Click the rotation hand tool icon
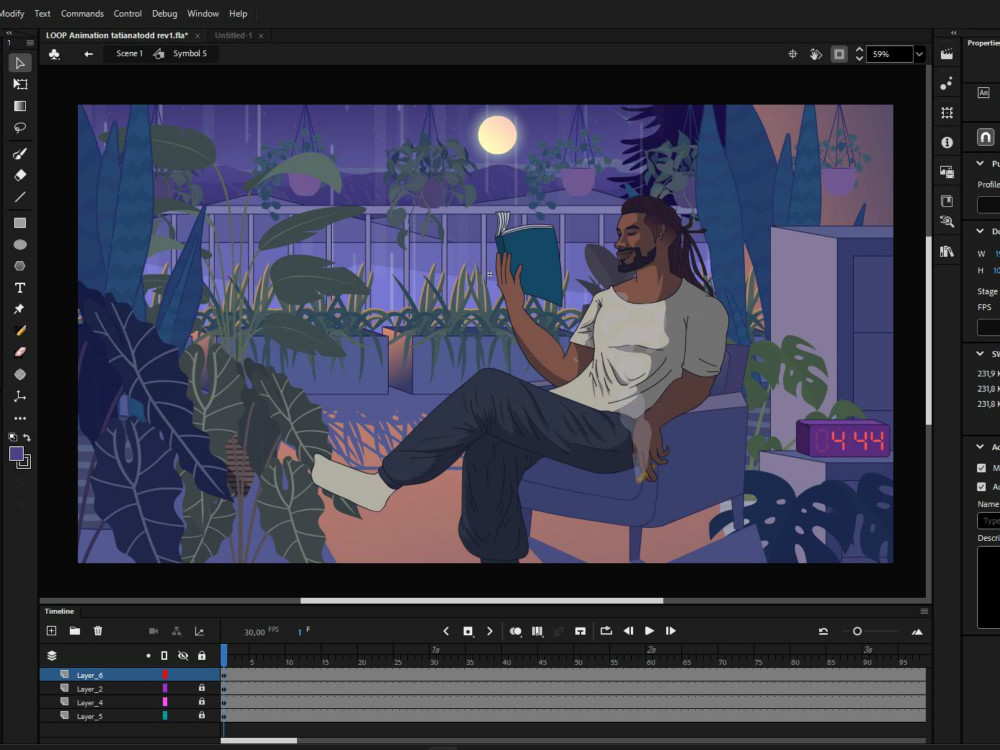Image resolution: width=1000 pixels, height=750 pixels. point(816,54)
